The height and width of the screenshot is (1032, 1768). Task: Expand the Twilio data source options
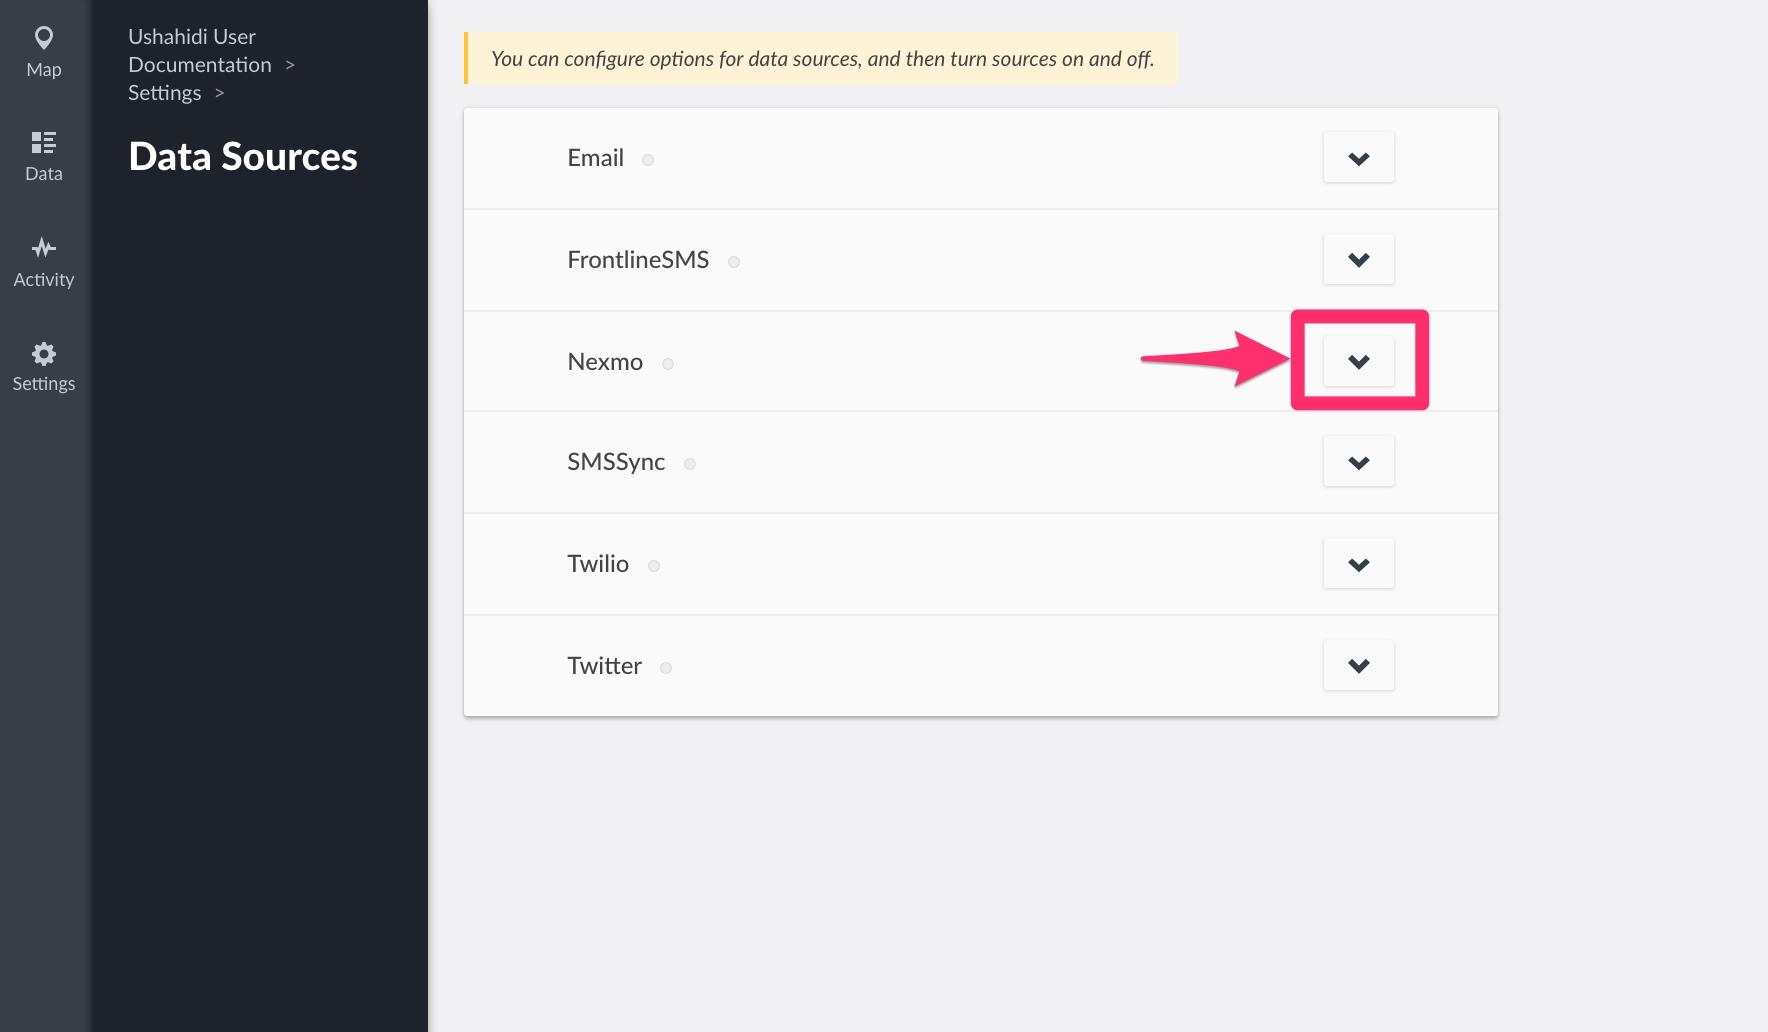point(1358,564)
